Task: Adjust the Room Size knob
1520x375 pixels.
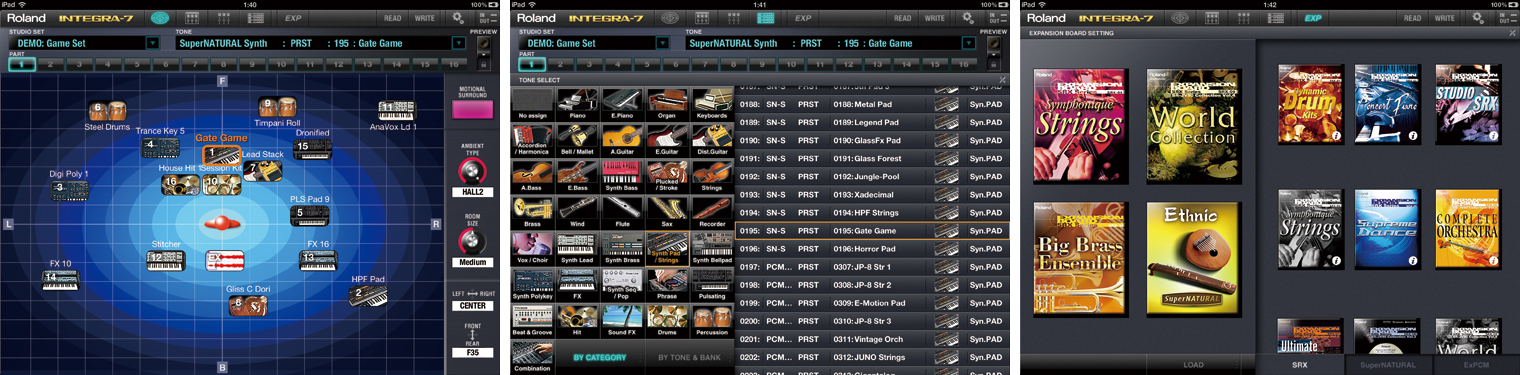Action: (466, 240)
